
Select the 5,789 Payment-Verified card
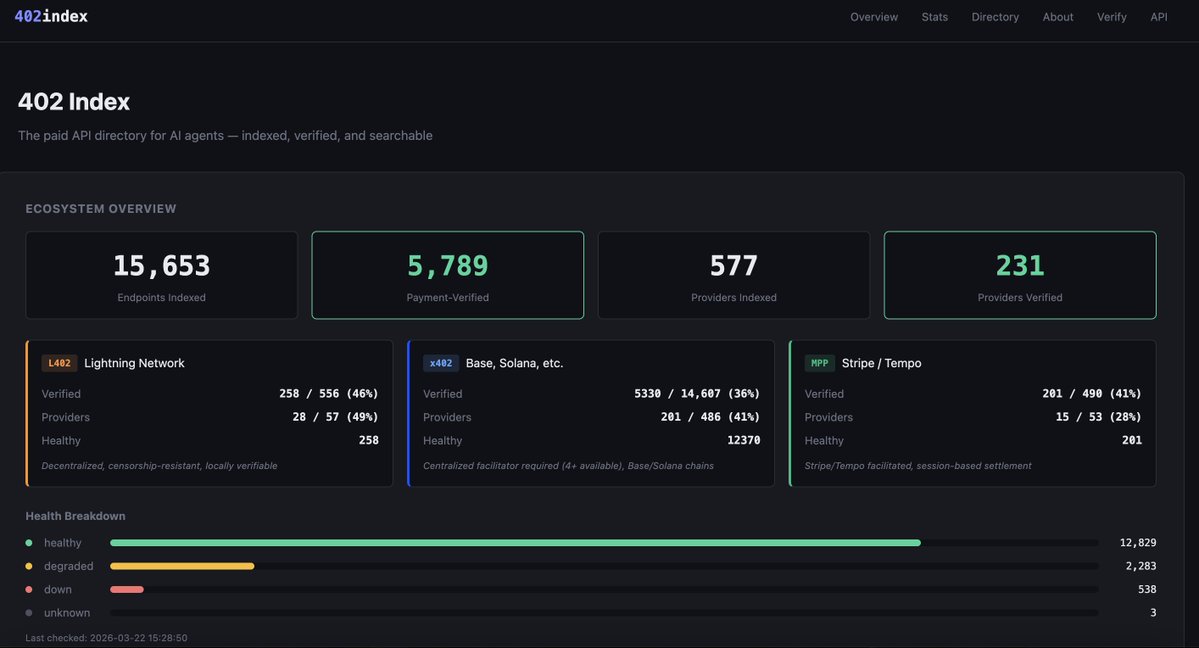(447, 275)
